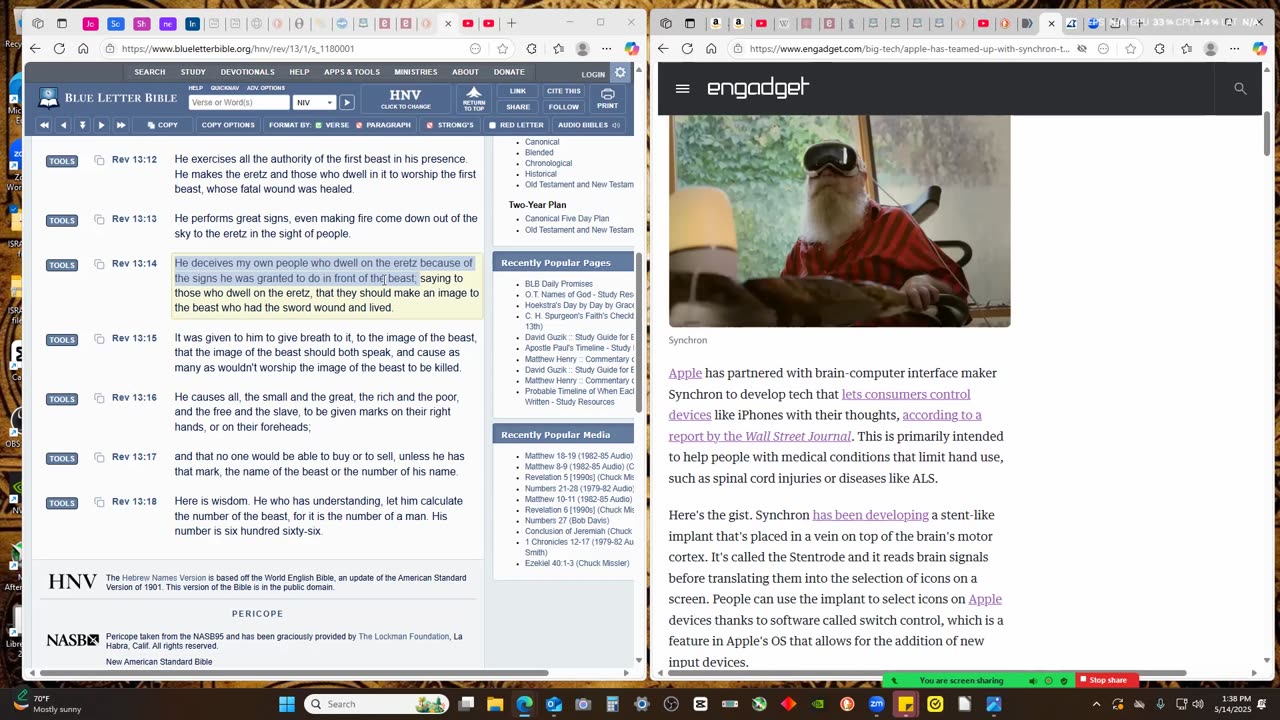Screen dimensions: 1280x720
Task: Toggle Audio Bibles speaker option
Action: click(x=588, y=125)
